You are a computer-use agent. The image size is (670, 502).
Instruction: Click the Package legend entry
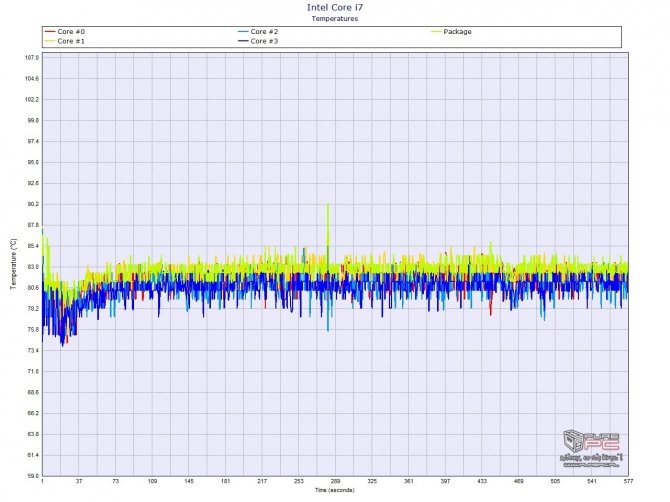451,32
